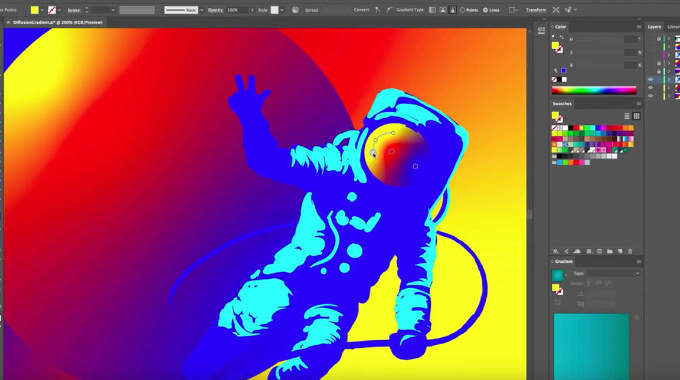This screenshot has width=680, height=380.
Task: Open the Gradient panel Type dropdown
Action: (x=613, y=273)
